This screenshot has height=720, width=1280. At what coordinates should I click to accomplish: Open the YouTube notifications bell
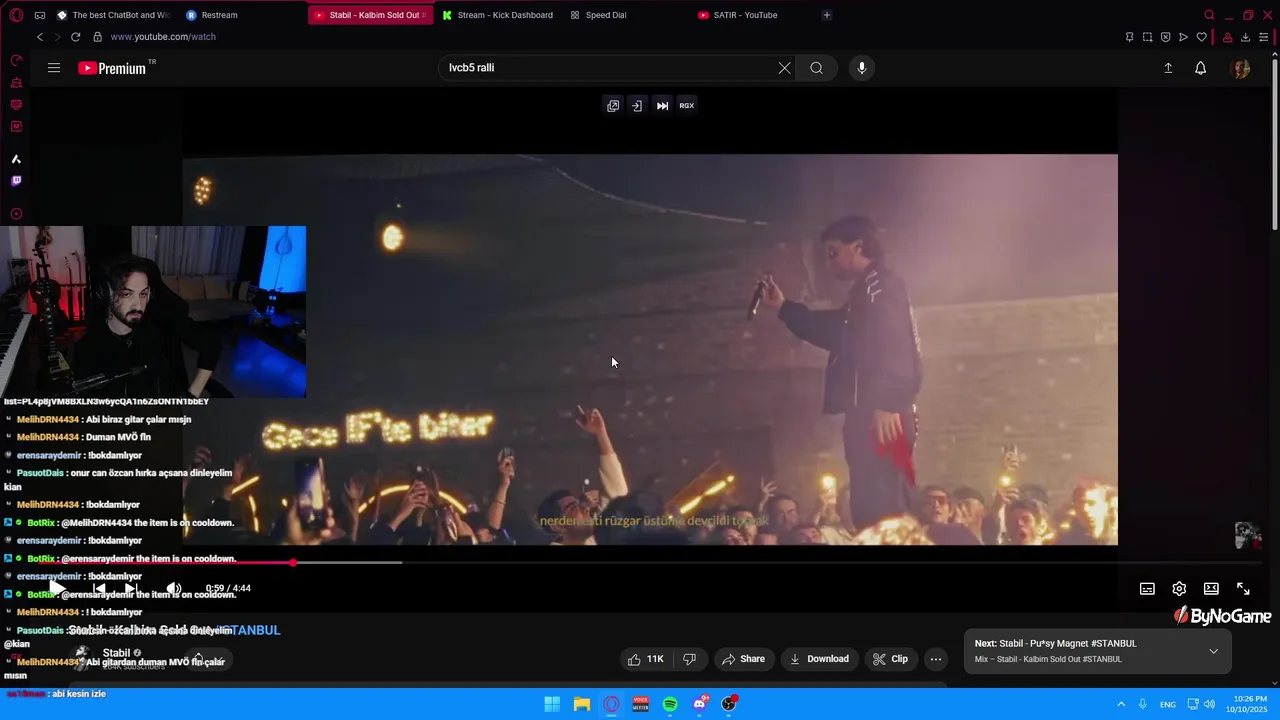[1200, 68]
